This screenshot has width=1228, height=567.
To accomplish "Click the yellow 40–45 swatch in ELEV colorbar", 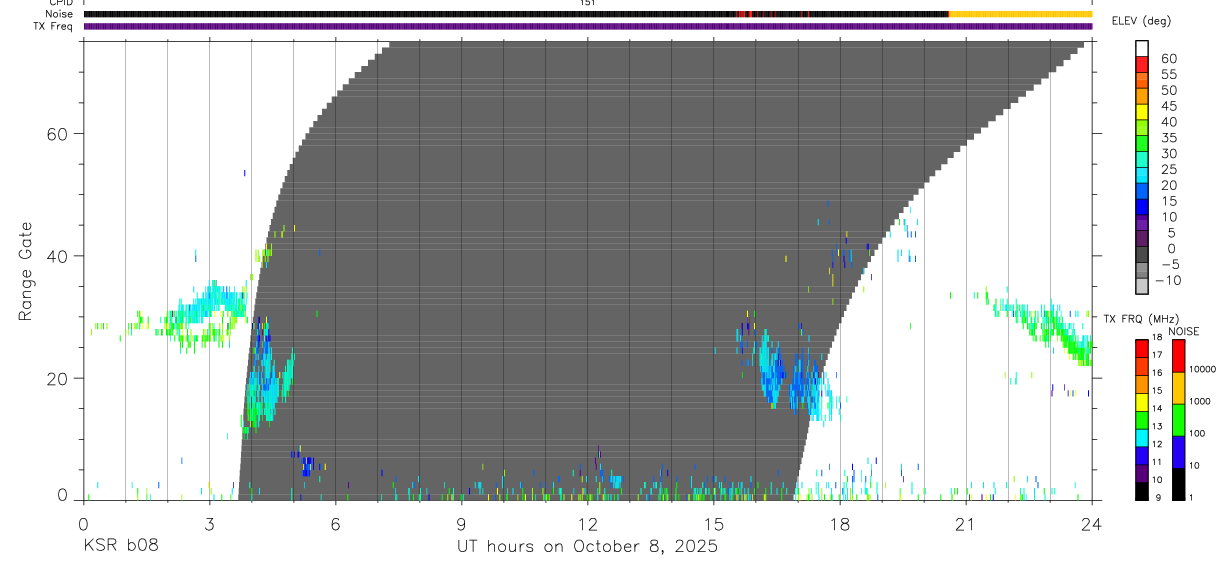I will pyautogui.click(x=1142, y=111).
